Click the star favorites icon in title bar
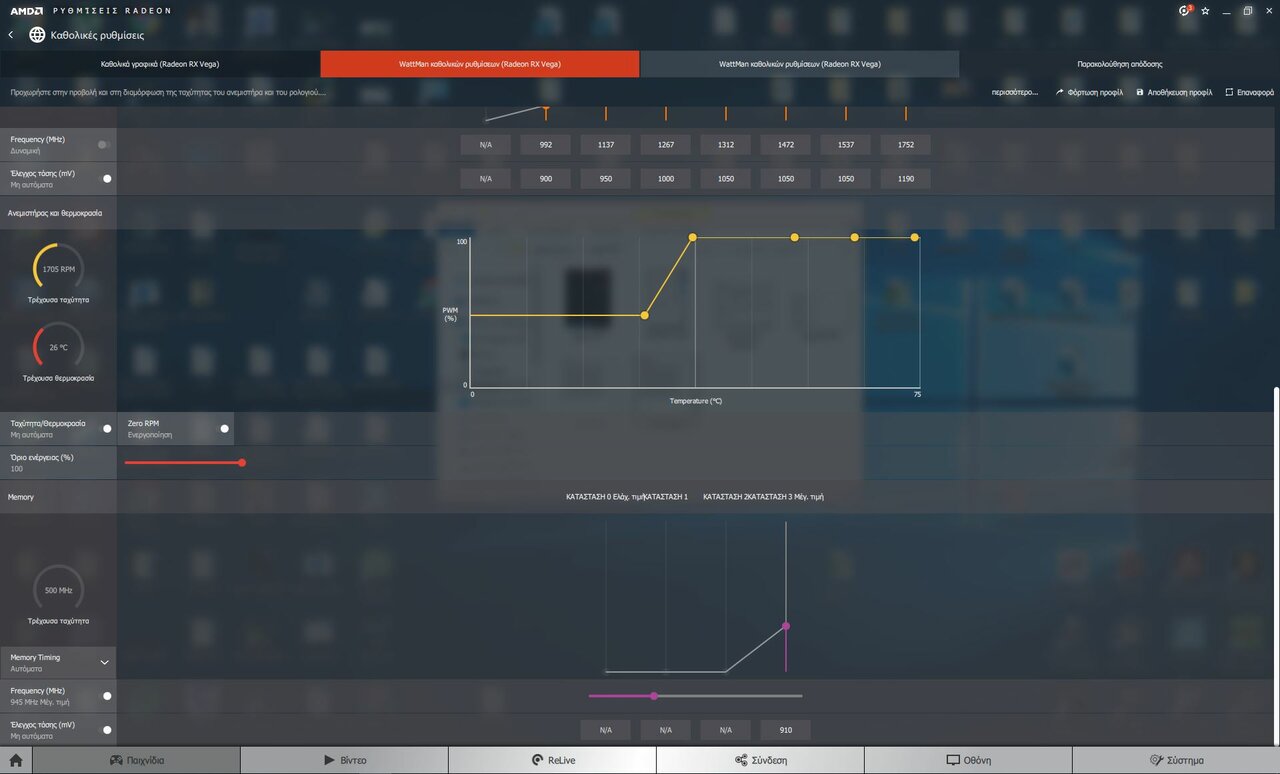The width and height of the screenshot is (1280, 774). point(1205,11)
